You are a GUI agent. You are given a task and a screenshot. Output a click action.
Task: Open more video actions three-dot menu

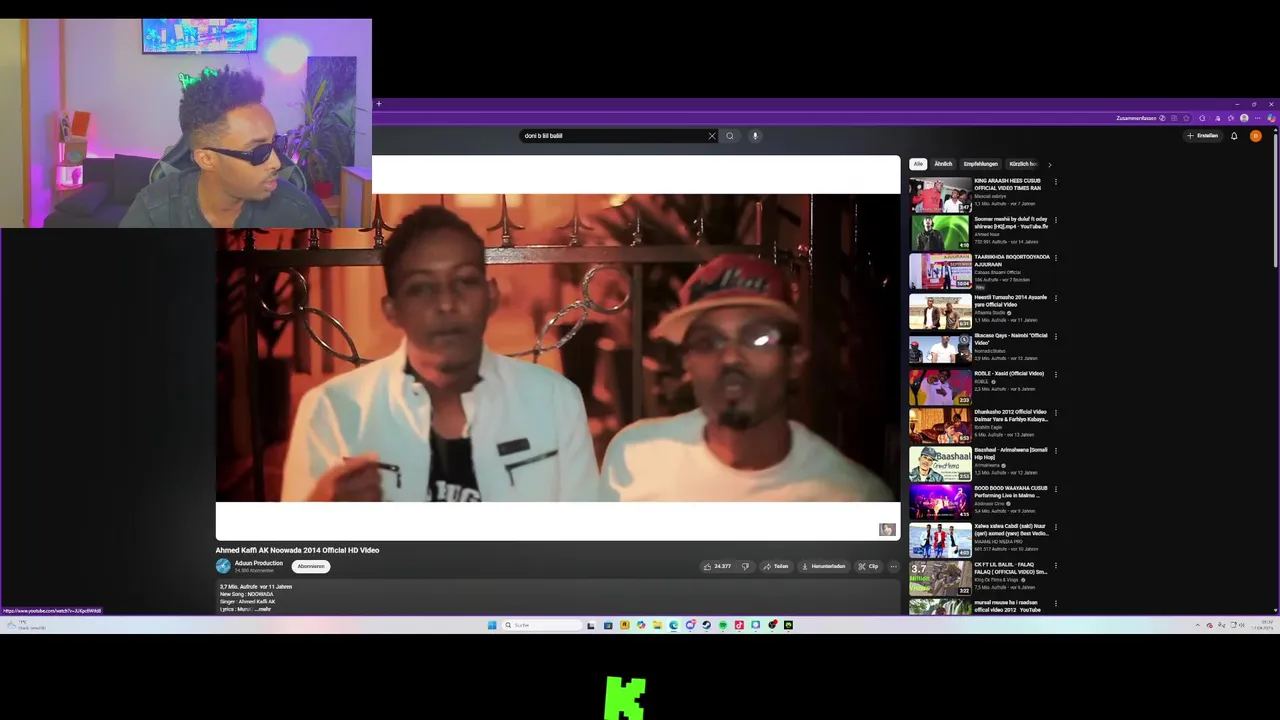coord(894,566)
